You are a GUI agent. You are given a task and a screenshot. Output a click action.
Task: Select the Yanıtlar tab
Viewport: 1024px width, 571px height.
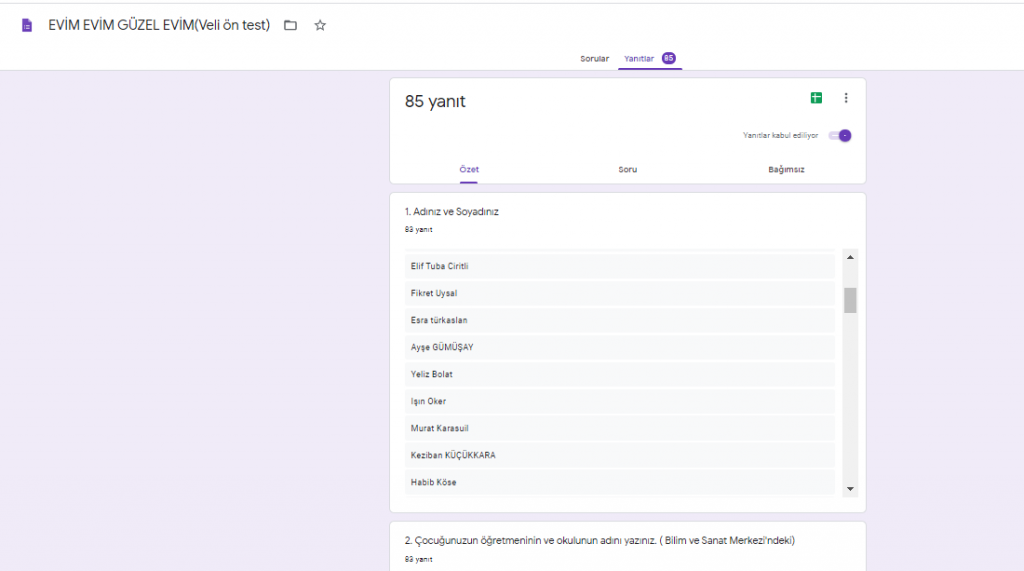click(x=639, y=59)
